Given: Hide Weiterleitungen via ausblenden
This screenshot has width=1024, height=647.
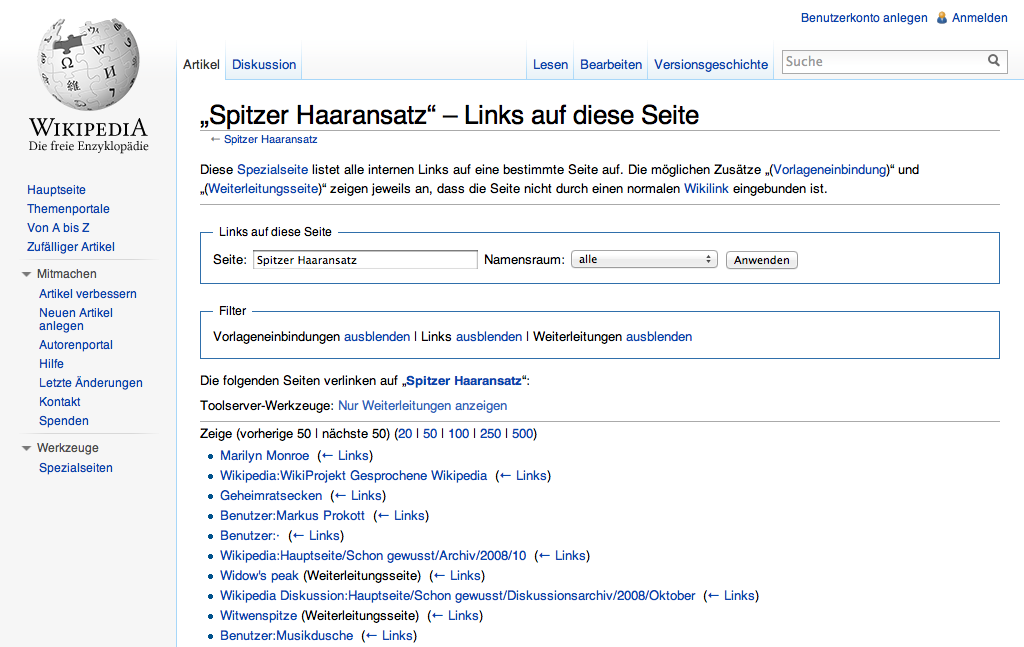Looking at the screenshot, I should pyautogui.click(x=659, y=337).
